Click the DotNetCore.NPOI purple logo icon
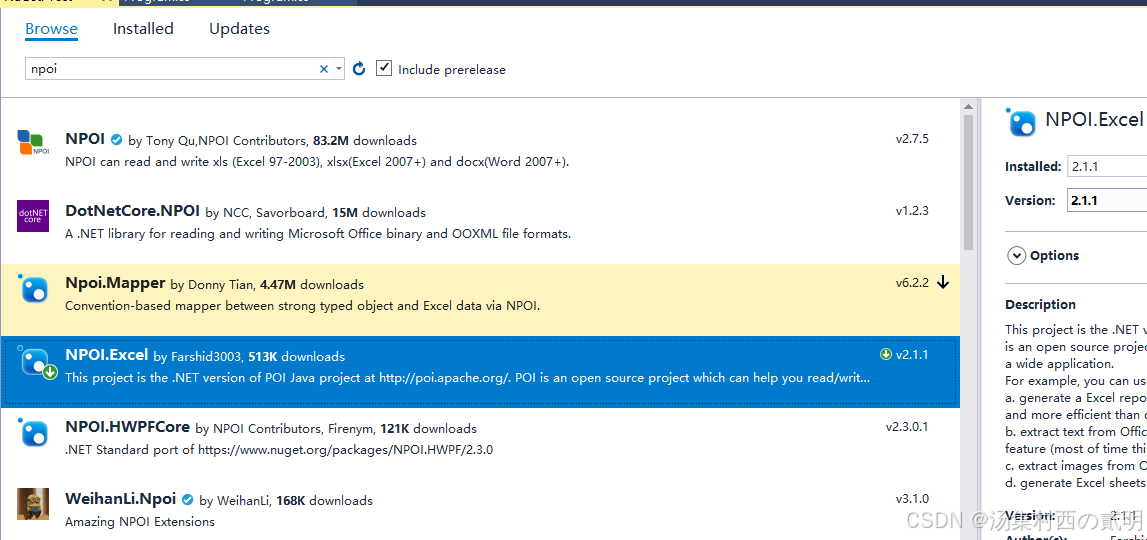 point(33,216)
